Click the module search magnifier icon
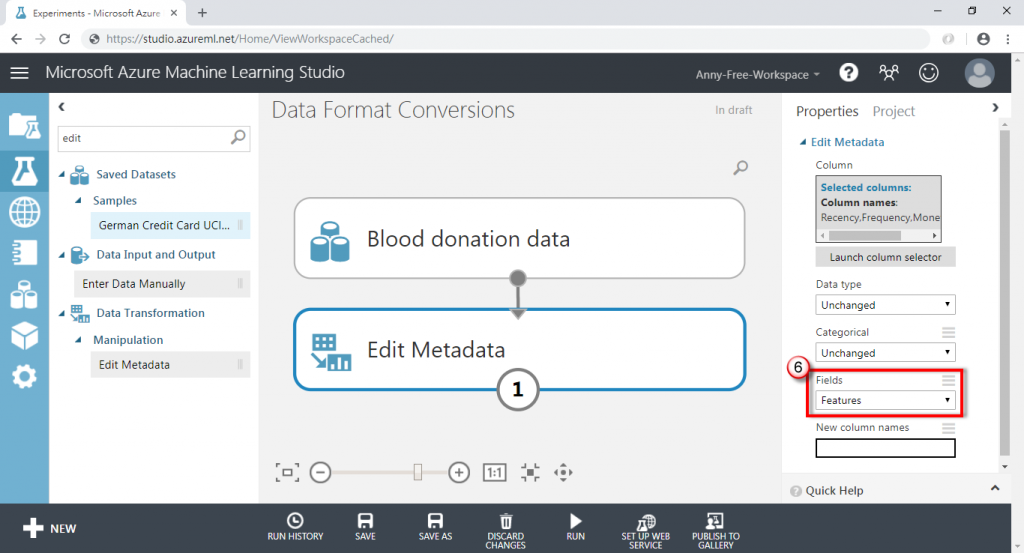Viewport: 1024px width, 553px height. pos(238,137)
